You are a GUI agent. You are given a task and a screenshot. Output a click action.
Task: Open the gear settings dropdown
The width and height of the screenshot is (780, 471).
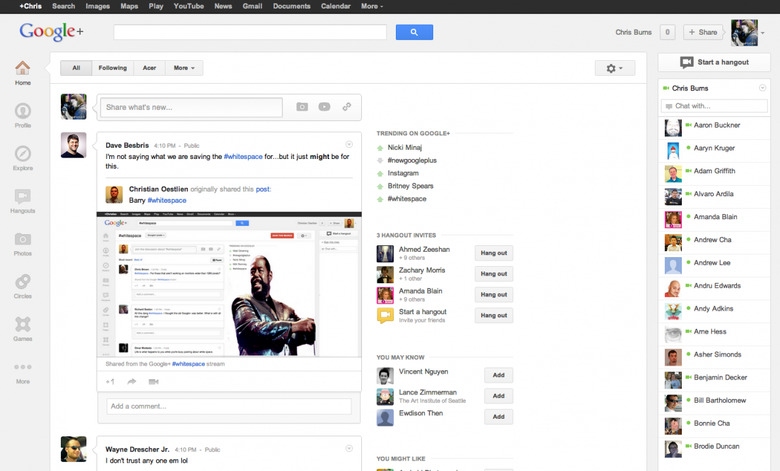[615, 68]
